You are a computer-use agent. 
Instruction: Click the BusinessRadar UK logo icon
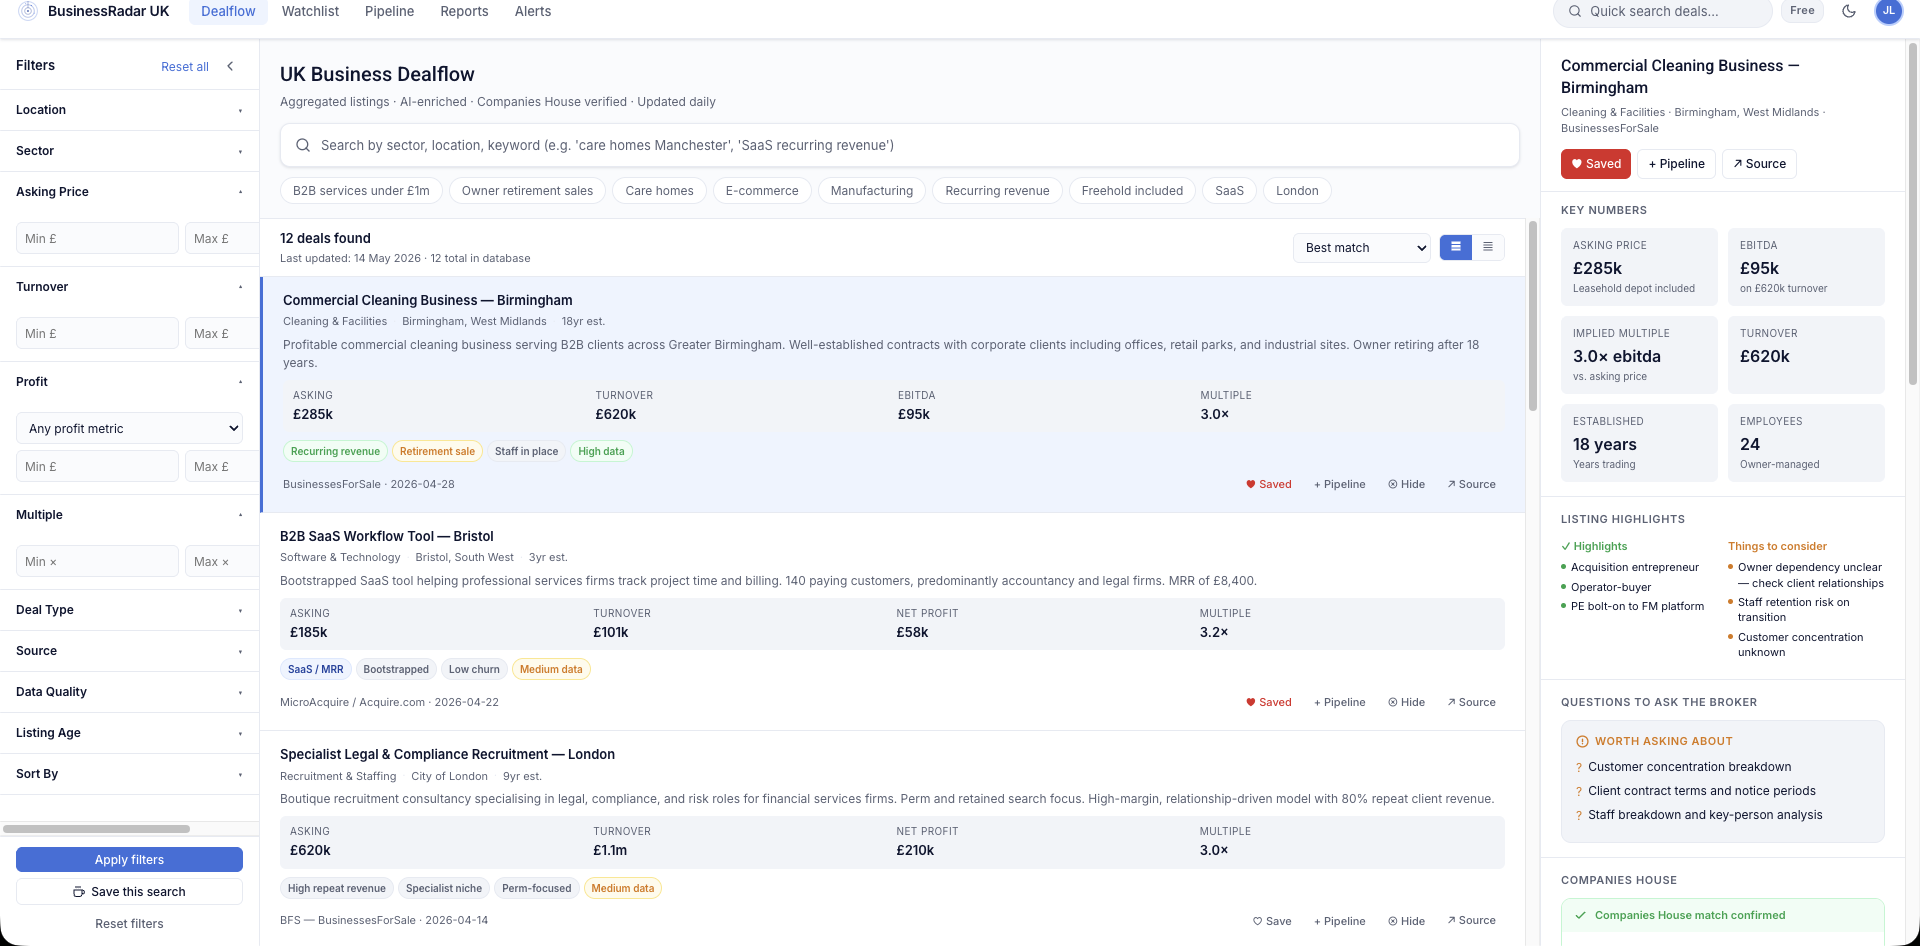[28, 11]
